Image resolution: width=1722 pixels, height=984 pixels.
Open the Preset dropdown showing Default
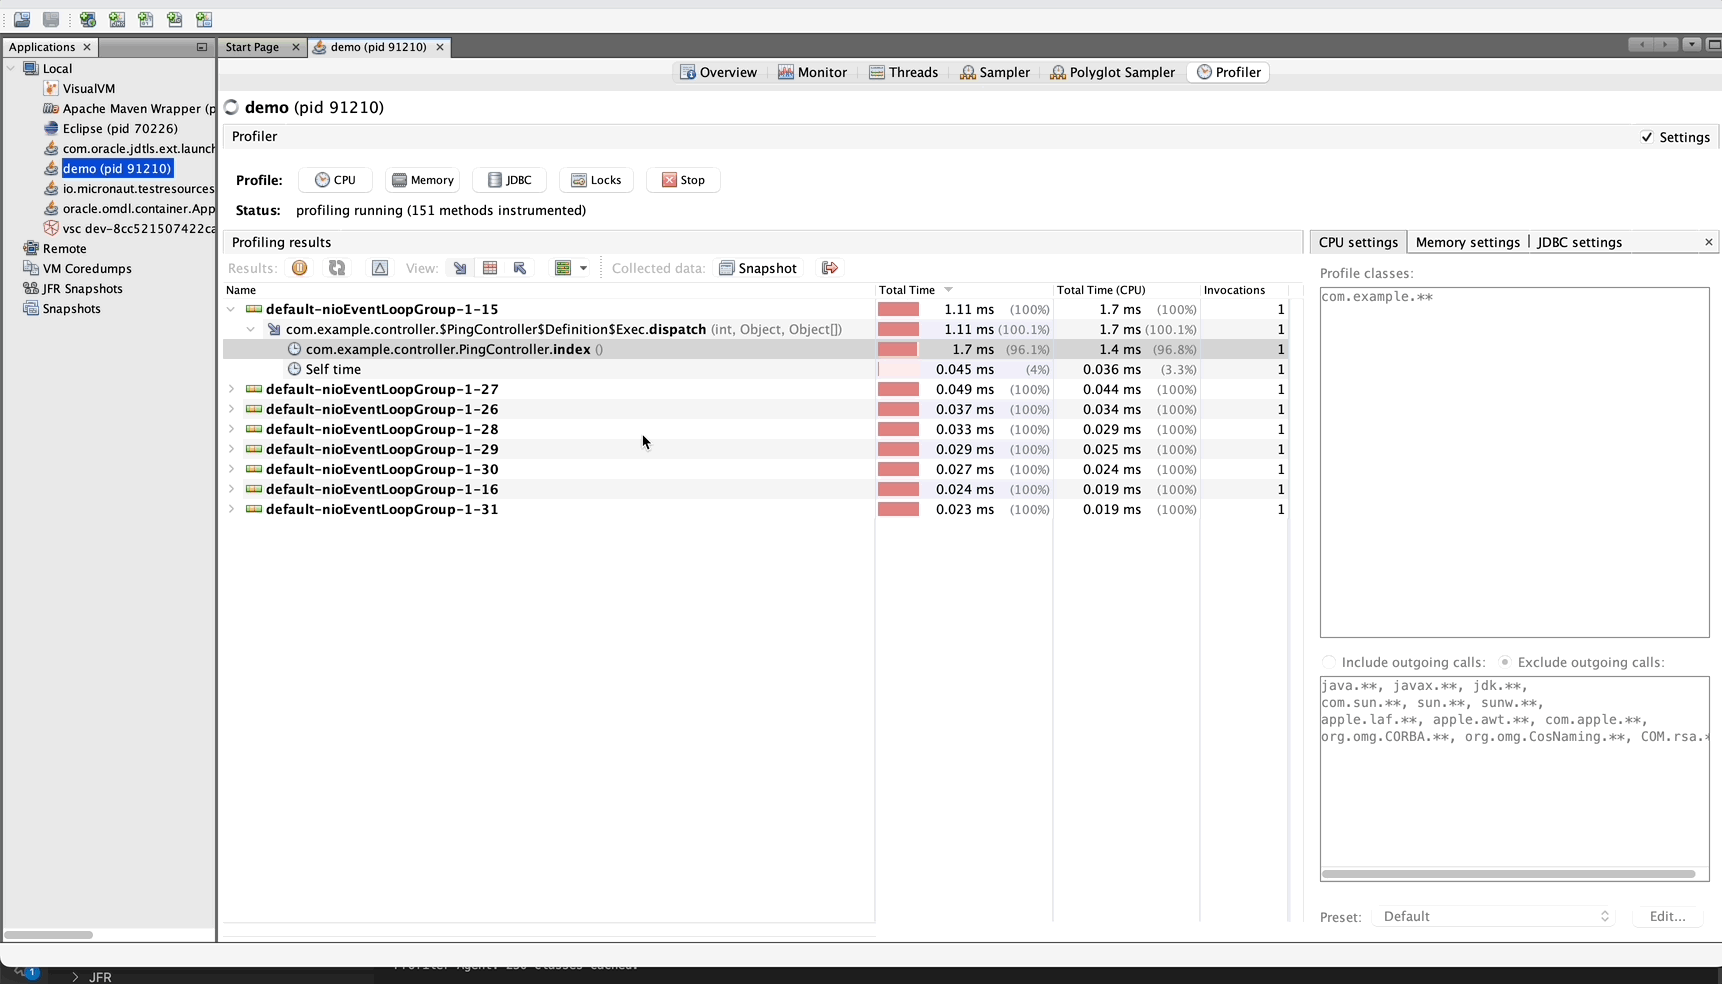point(1493,916)
